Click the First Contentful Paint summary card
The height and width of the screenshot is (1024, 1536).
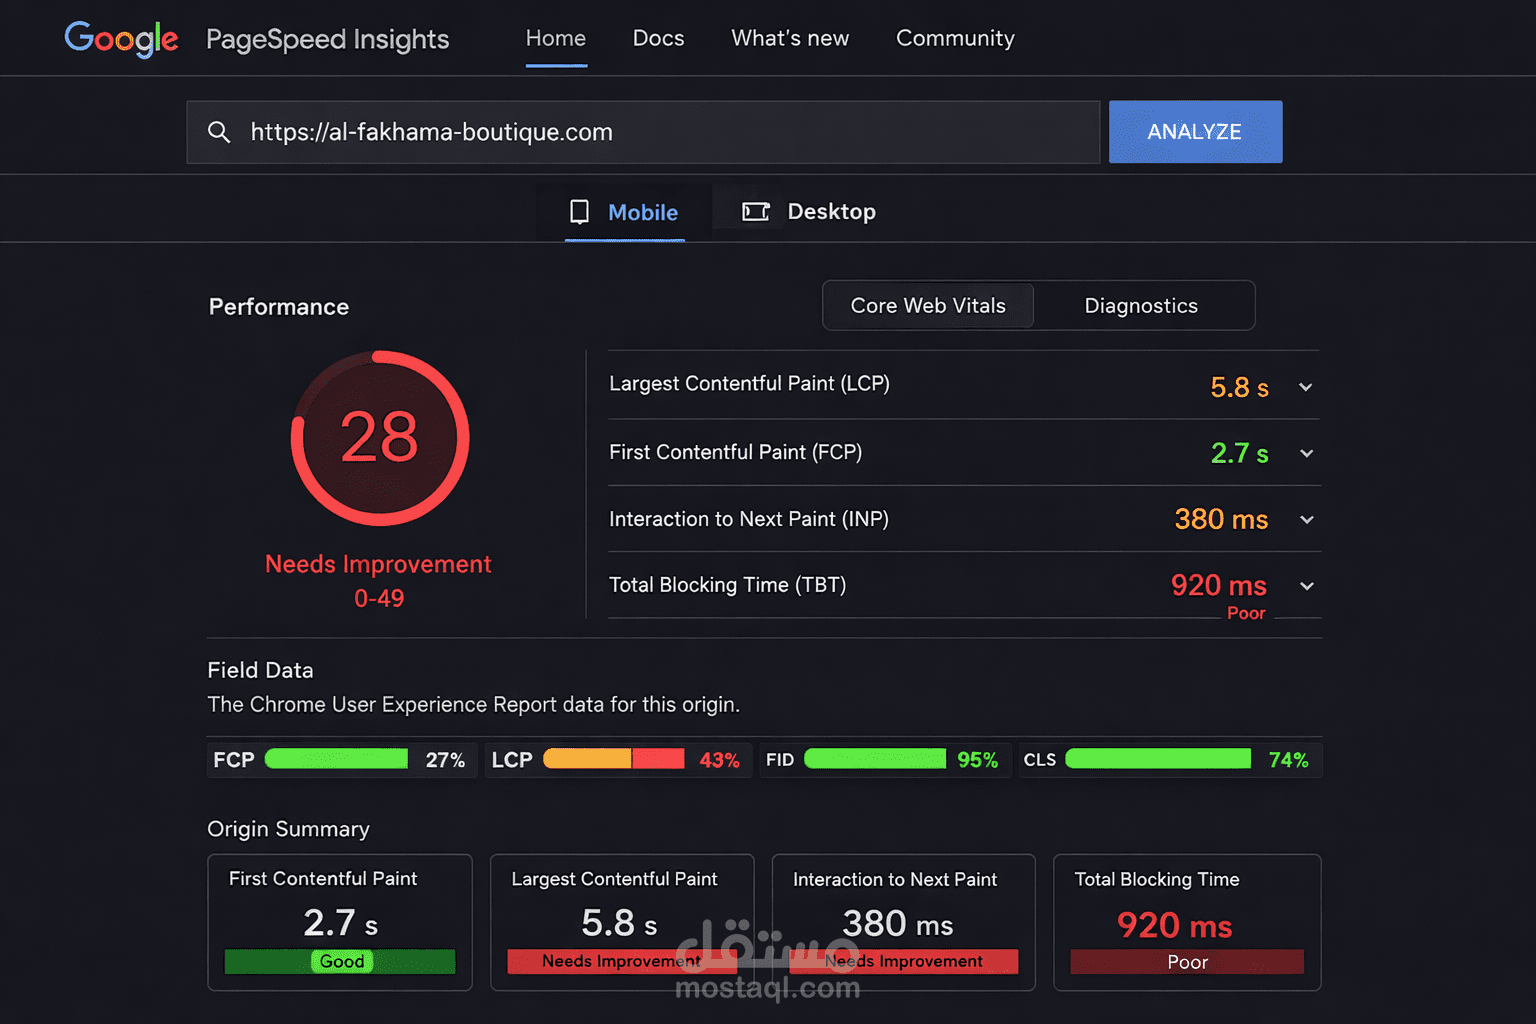coord(340,922)
